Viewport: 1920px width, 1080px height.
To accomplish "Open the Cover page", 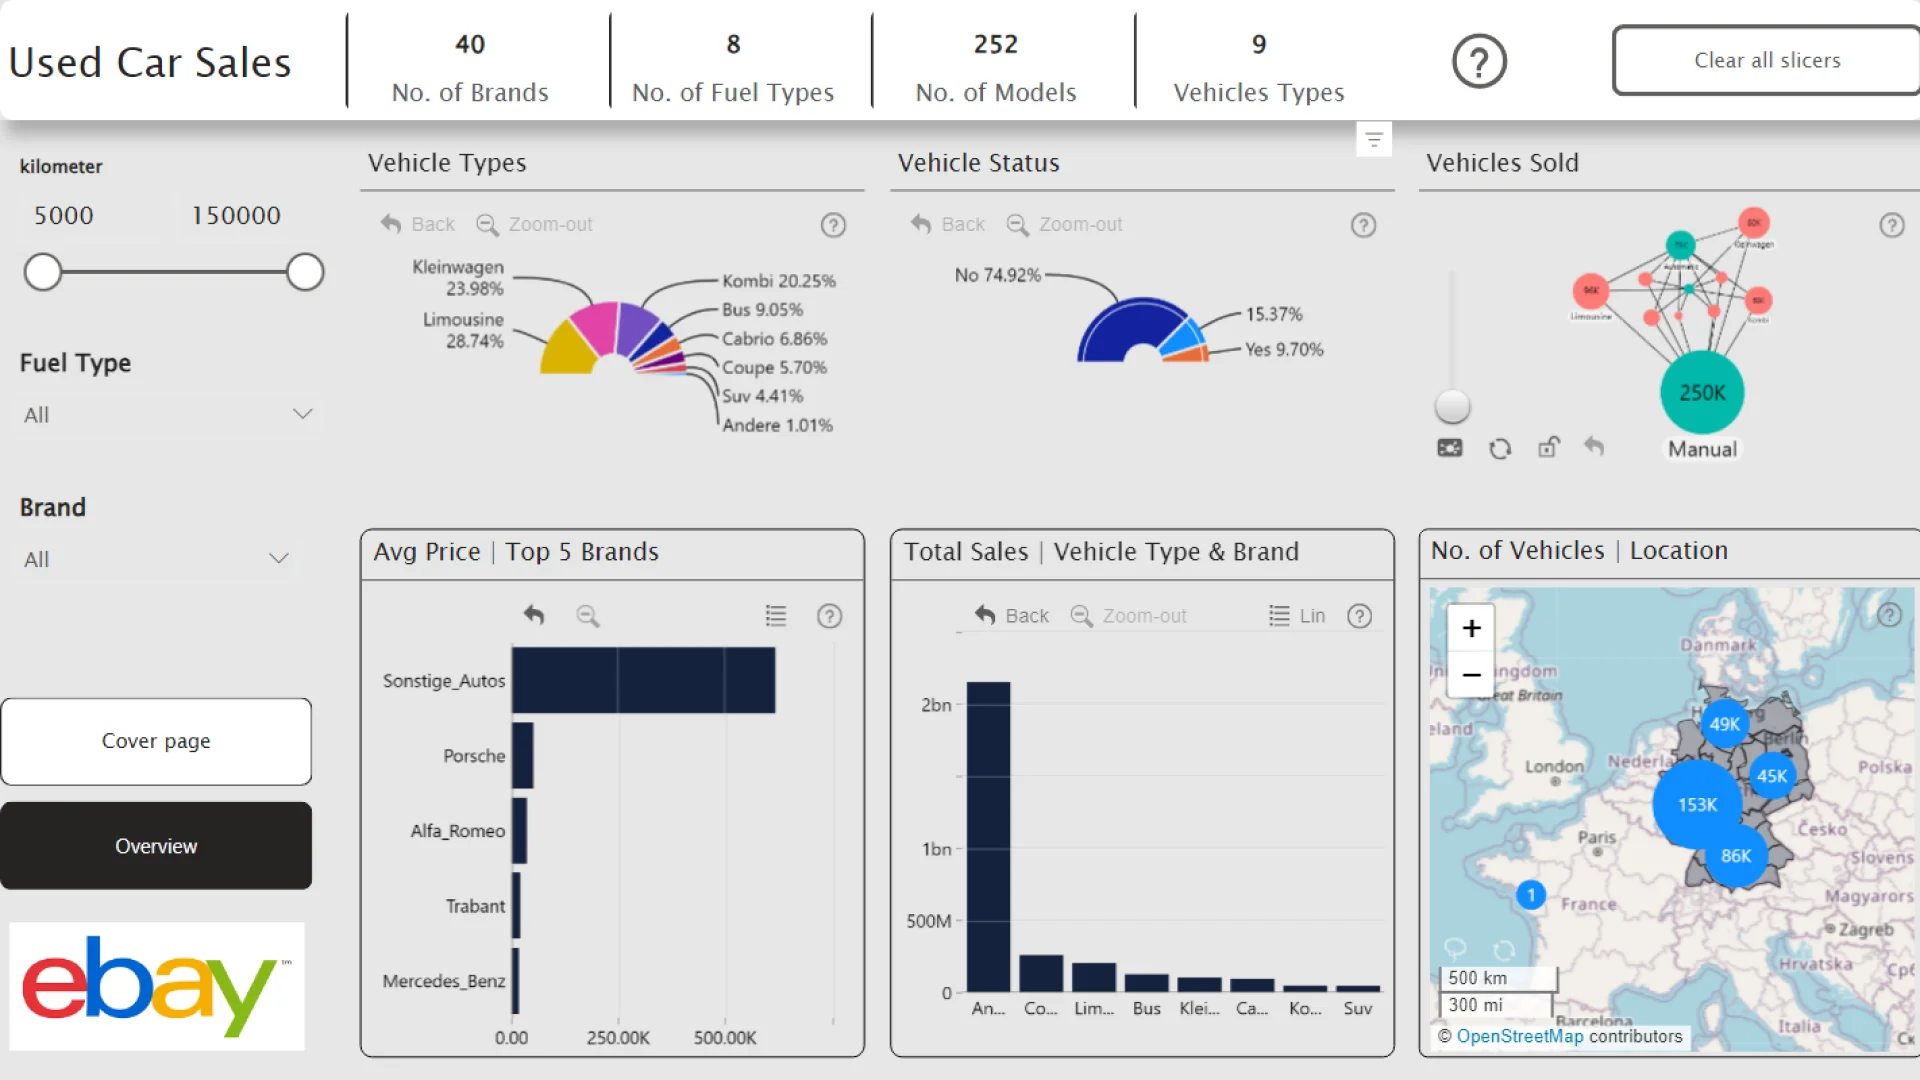I will 156,741.
